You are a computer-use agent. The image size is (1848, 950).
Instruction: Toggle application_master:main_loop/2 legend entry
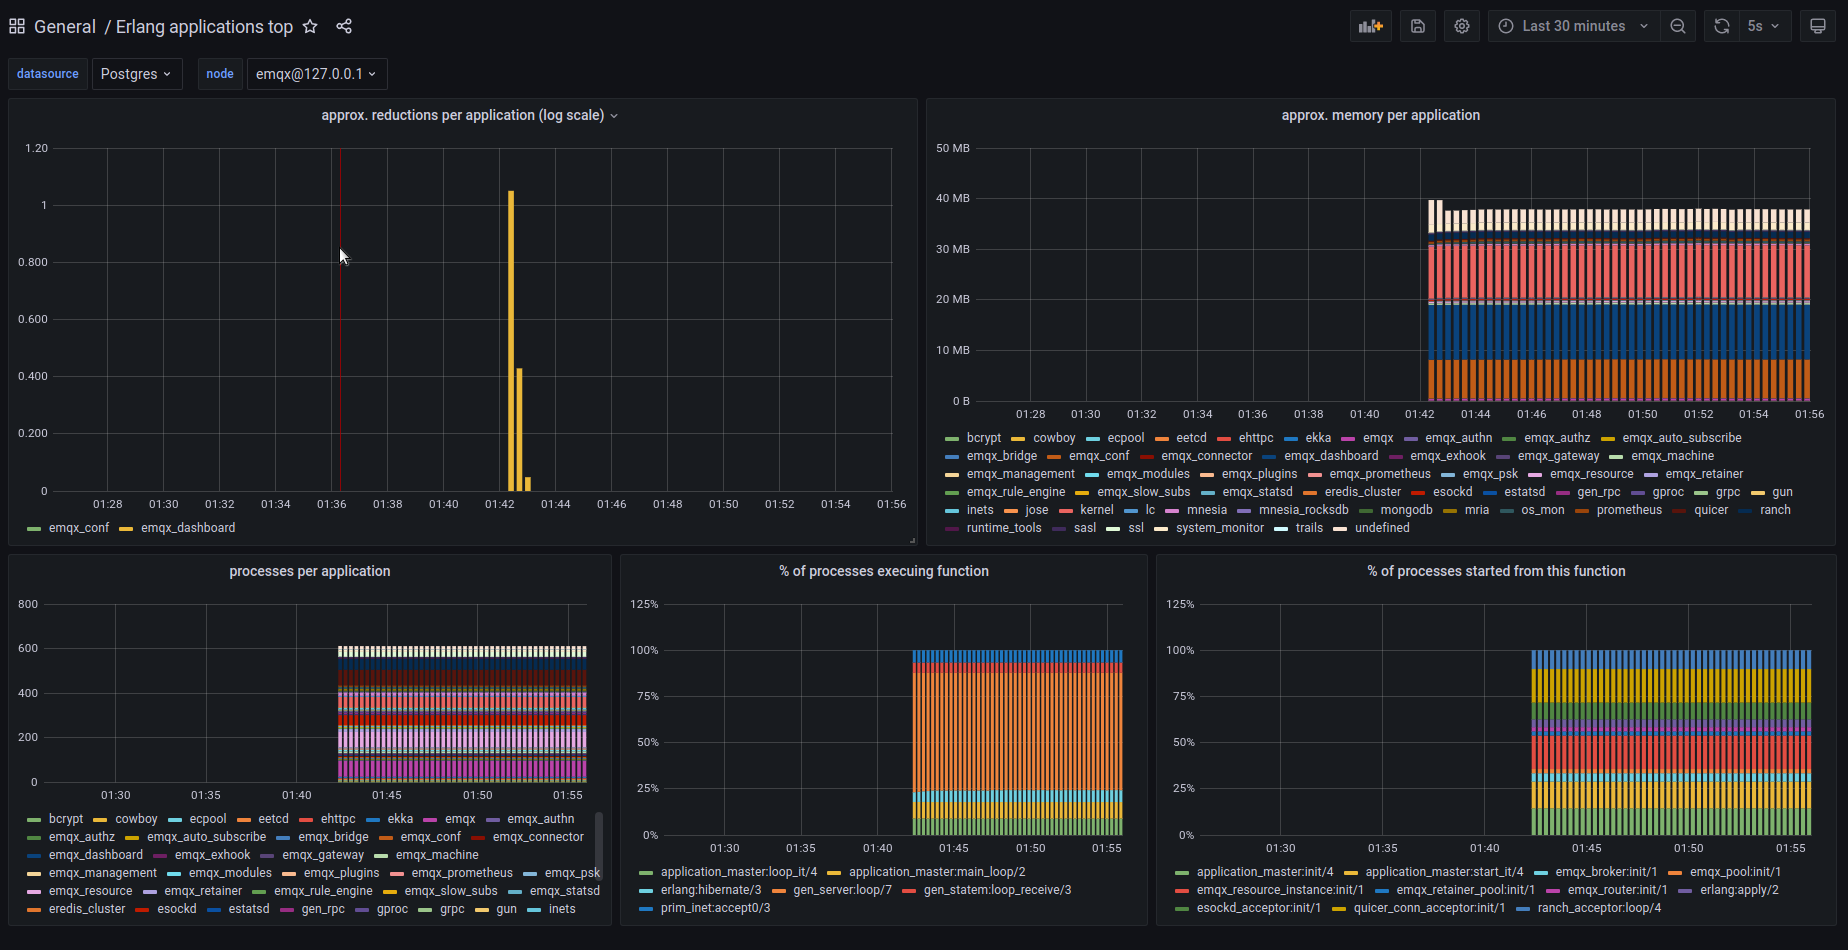937,872
